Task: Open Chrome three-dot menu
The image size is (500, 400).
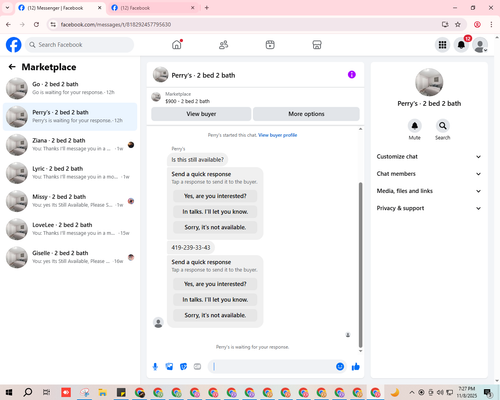Action: coord(491,24)
